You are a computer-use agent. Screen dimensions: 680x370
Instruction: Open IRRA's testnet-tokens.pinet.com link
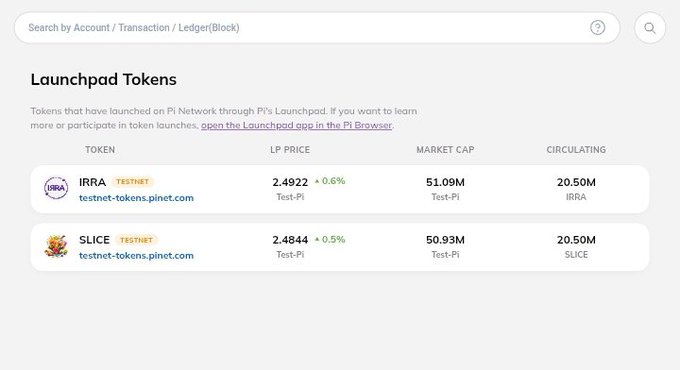click(136, 198)
